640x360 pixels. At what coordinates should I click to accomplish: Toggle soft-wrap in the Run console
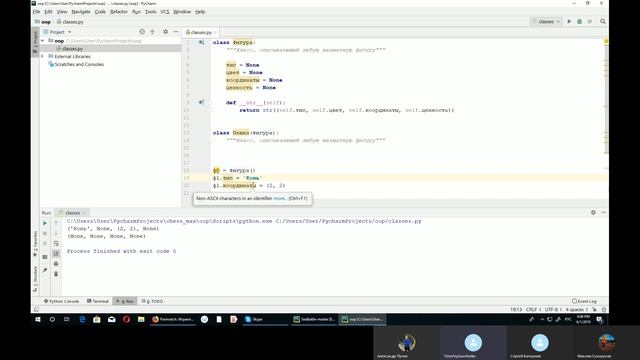point(56,244)
